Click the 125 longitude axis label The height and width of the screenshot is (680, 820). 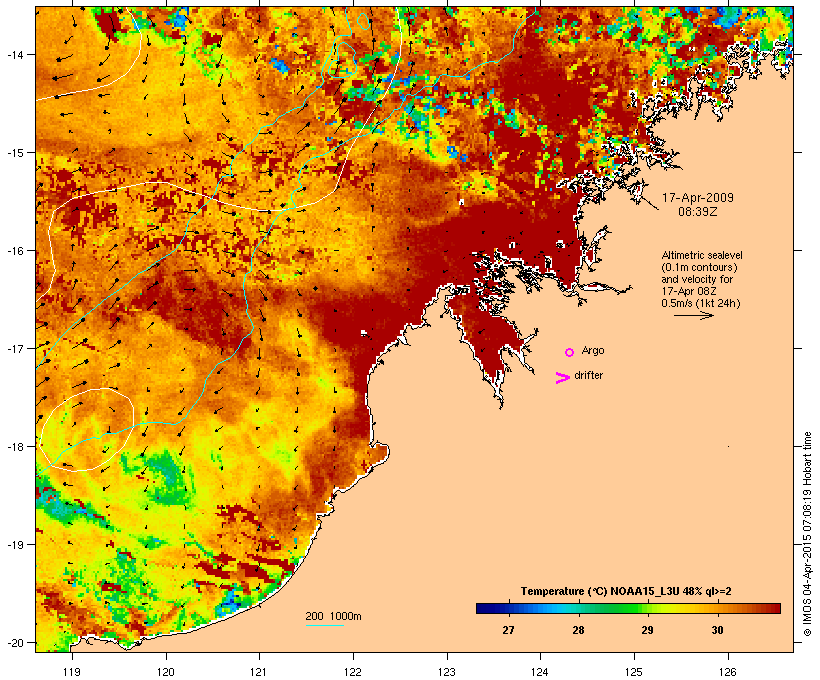pos(634,672)
